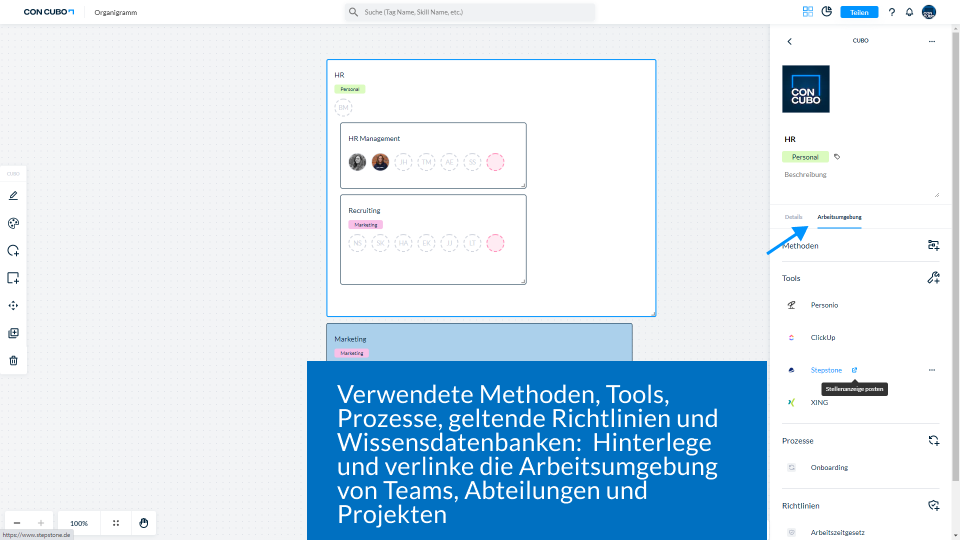Open the notifications bell
960x540 pixels.
coord(909,12)
